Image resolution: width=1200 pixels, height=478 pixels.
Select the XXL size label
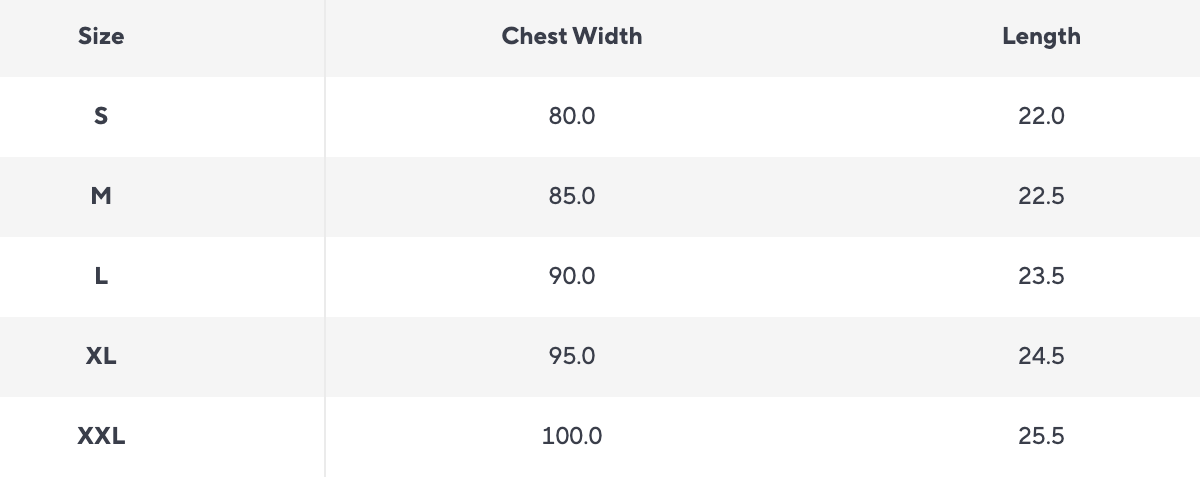point(101,436)
